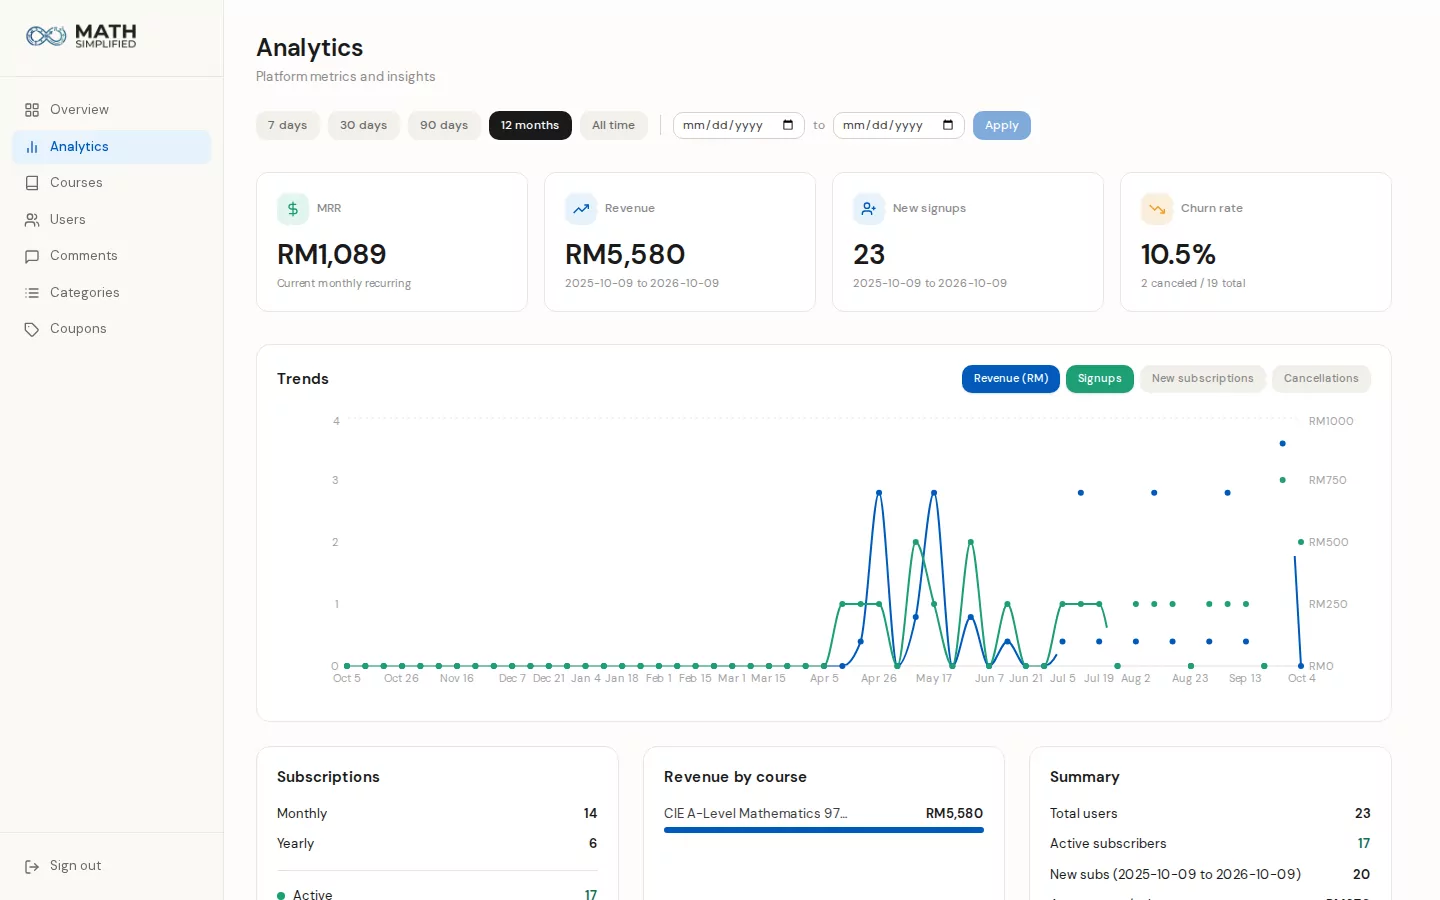This screenshot has height=900, width=1440.
Task: Click the Trends chart heading
Action: click(303, 379)
